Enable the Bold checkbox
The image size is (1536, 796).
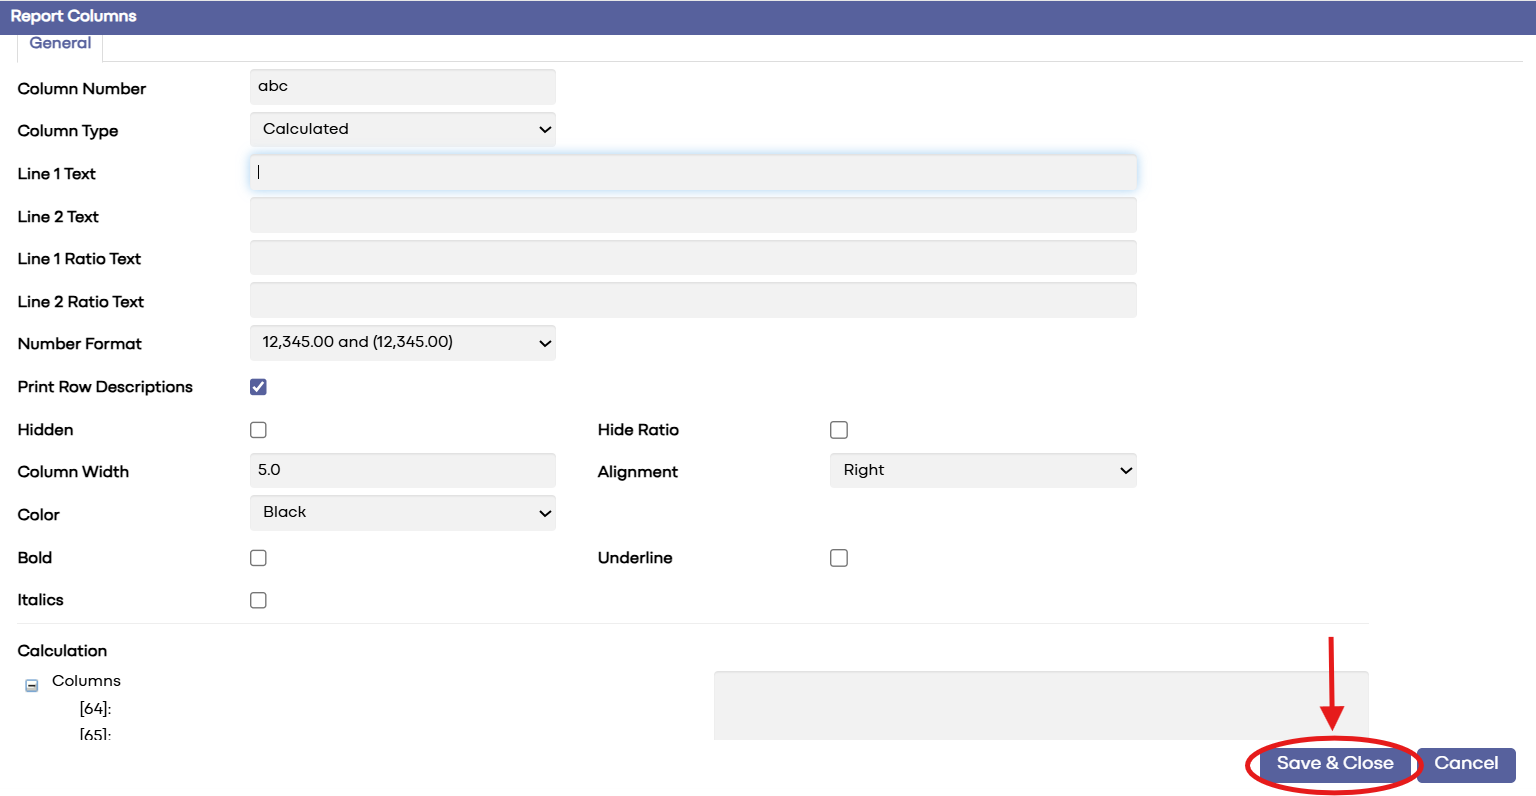258,558
